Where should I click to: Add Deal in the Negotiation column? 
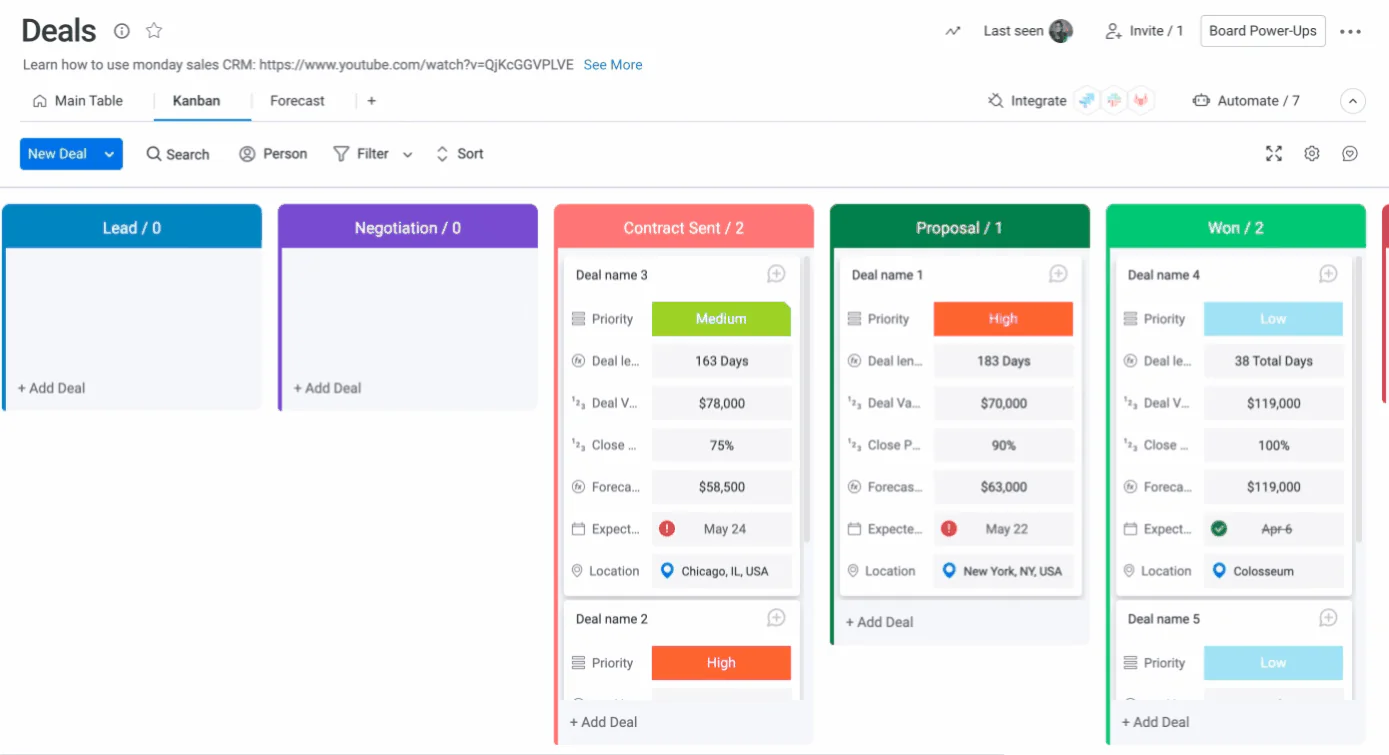[x=327, y=388]
